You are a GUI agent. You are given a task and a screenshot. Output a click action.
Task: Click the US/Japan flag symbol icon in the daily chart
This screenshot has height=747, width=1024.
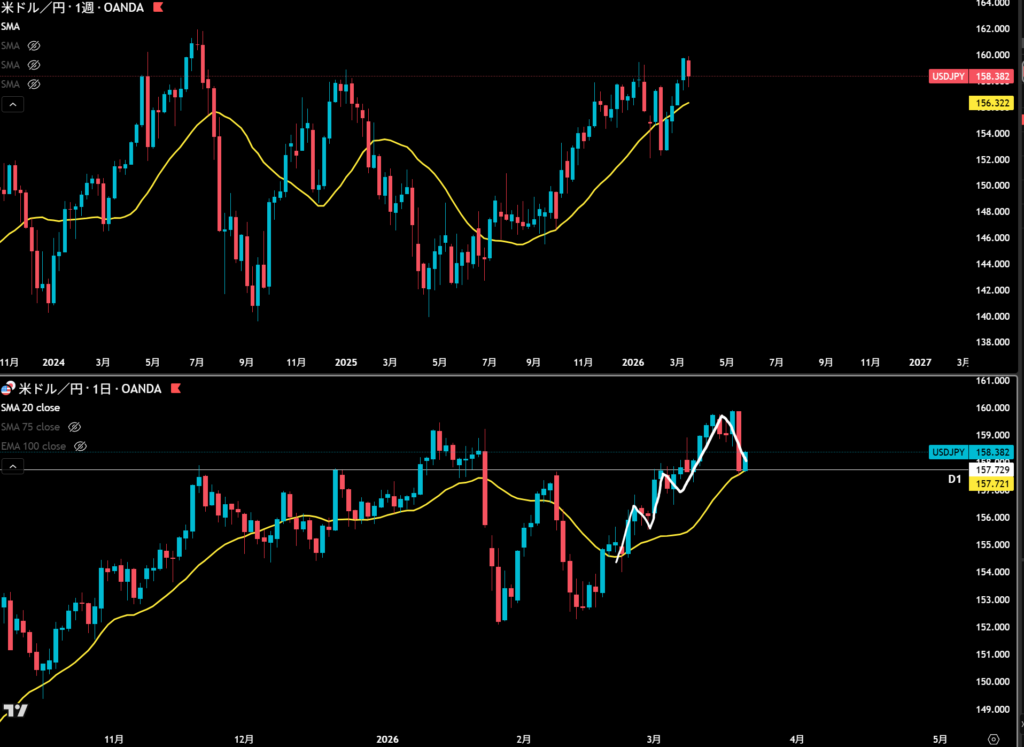coord(8,388)
